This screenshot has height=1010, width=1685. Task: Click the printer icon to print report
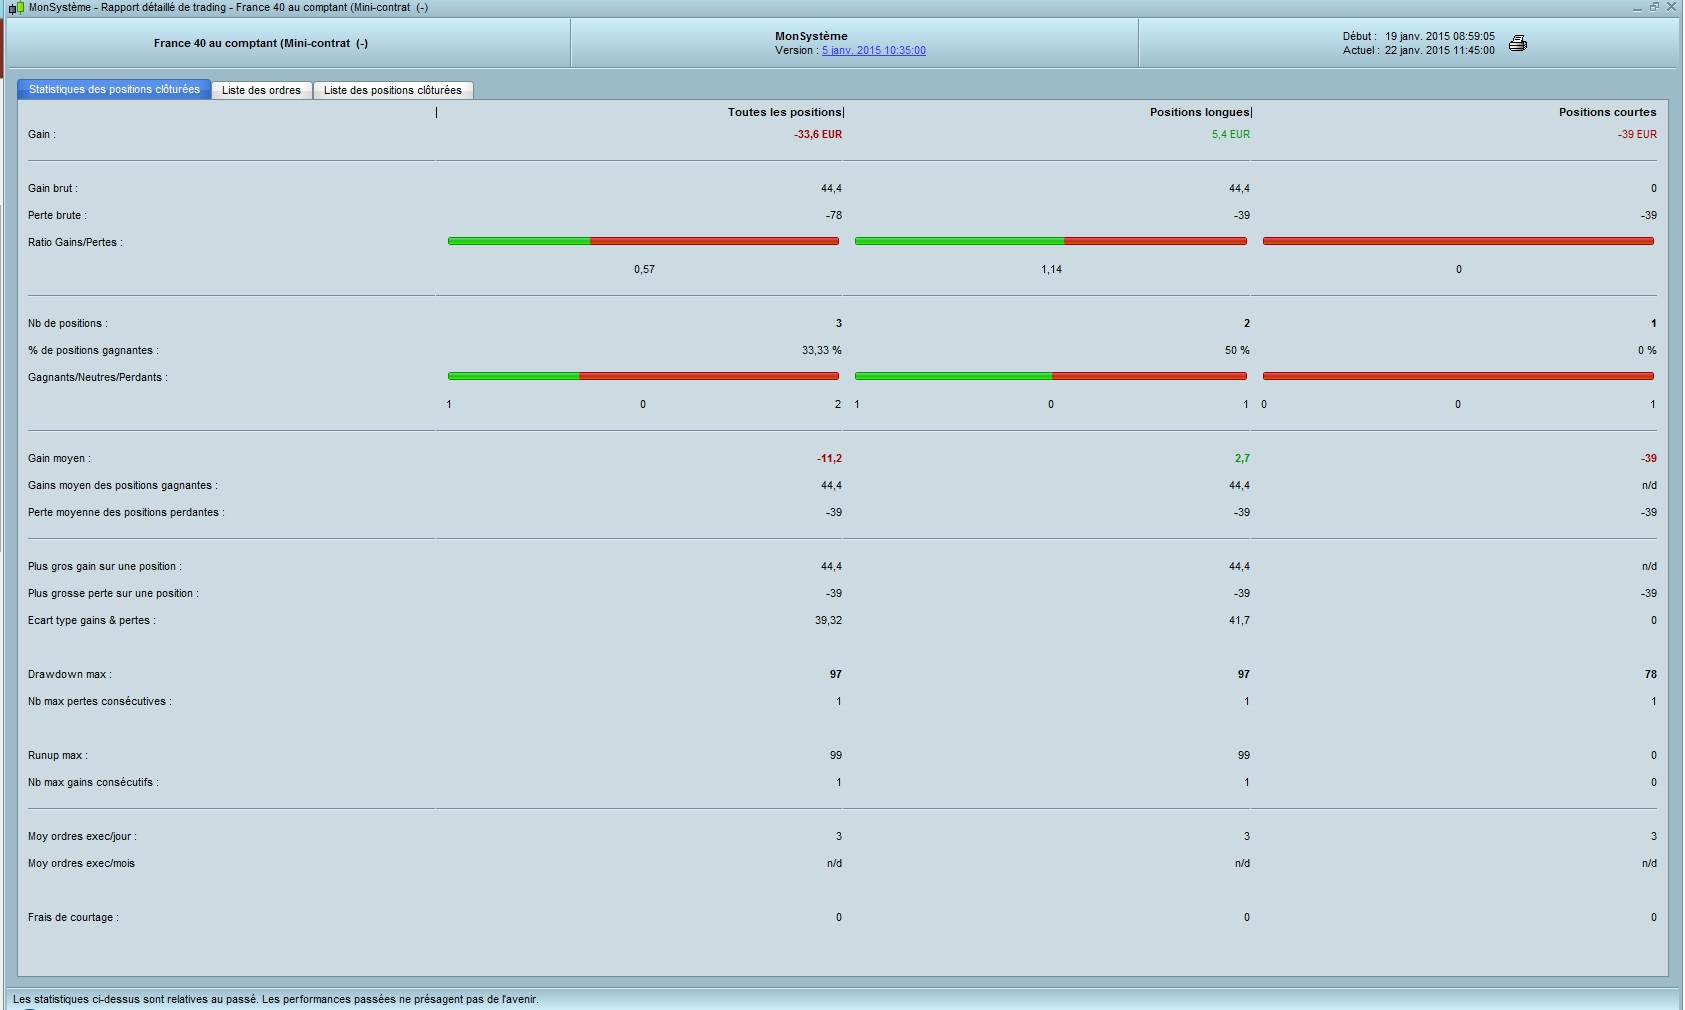pyautogui.click(x=1517, y=43)
